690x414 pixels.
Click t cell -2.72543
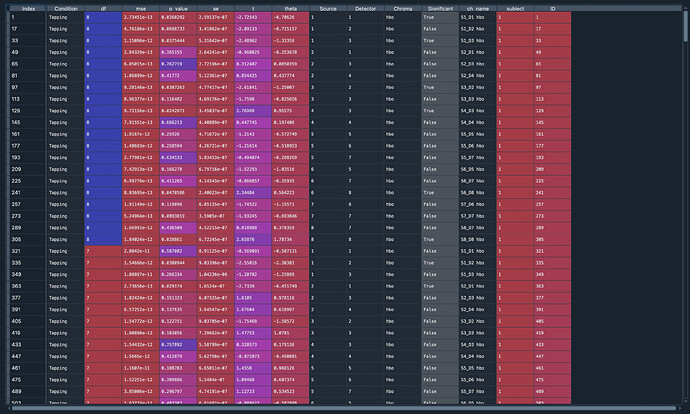(253, 17)
